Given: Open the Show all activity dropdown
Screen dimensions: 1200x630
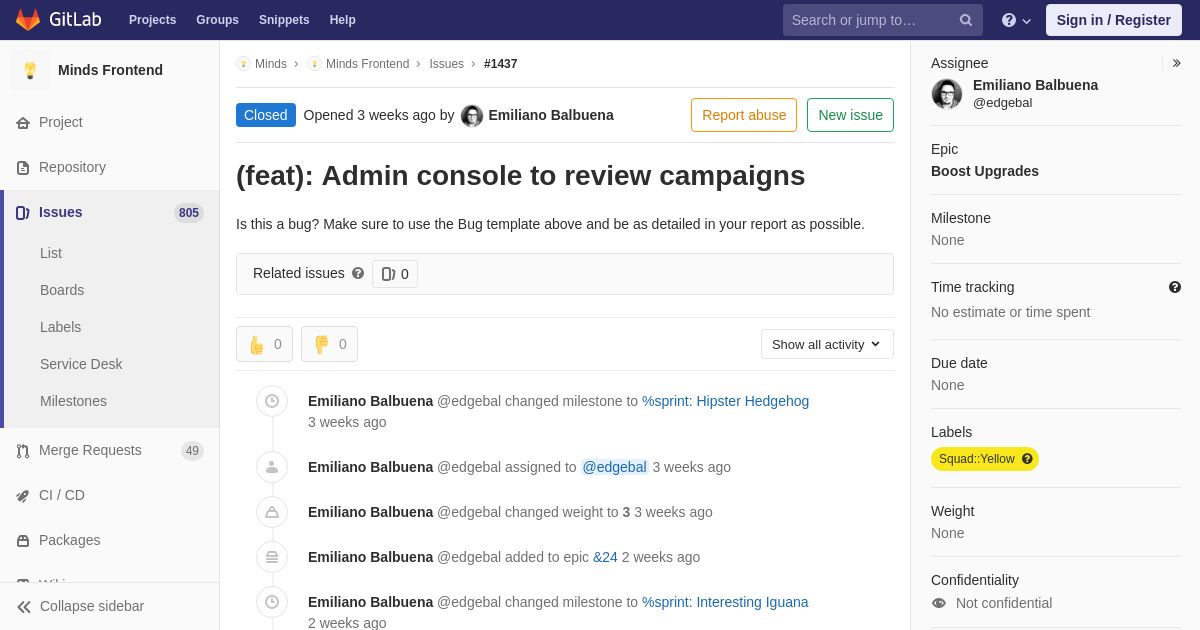Looking at the screenshot, I should (x=827, y=344).
